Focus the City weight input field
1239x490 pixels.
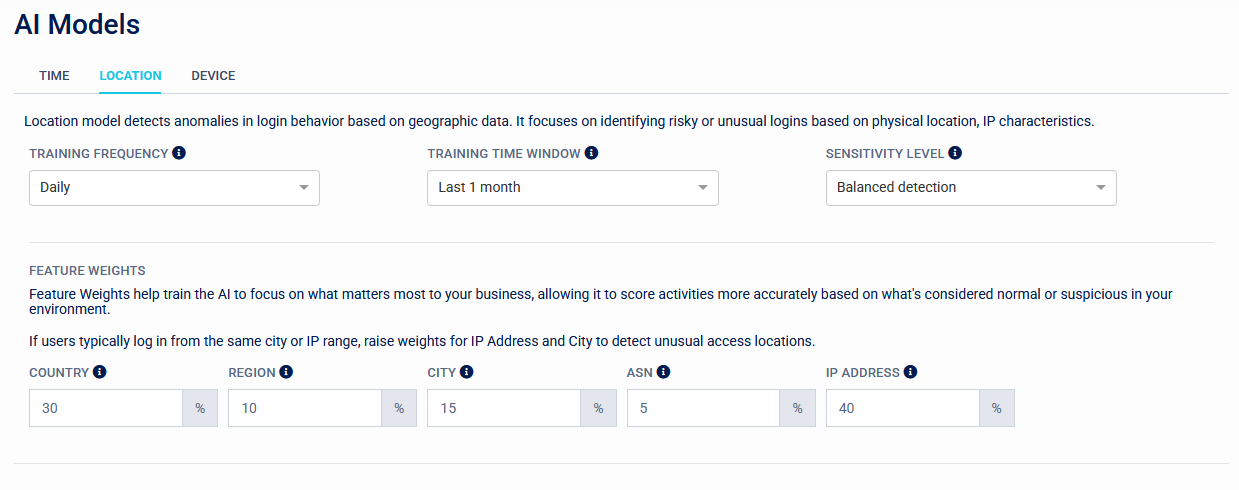tap(503, 408)
